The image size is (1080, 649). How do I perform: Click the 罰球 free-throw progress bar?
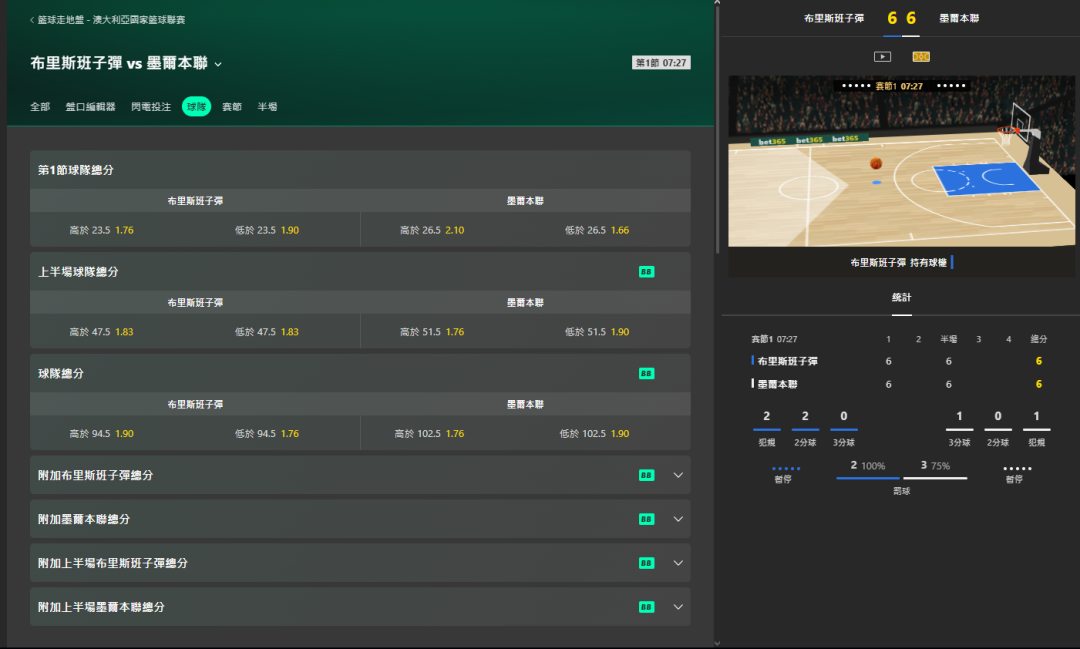pos(902,477)
